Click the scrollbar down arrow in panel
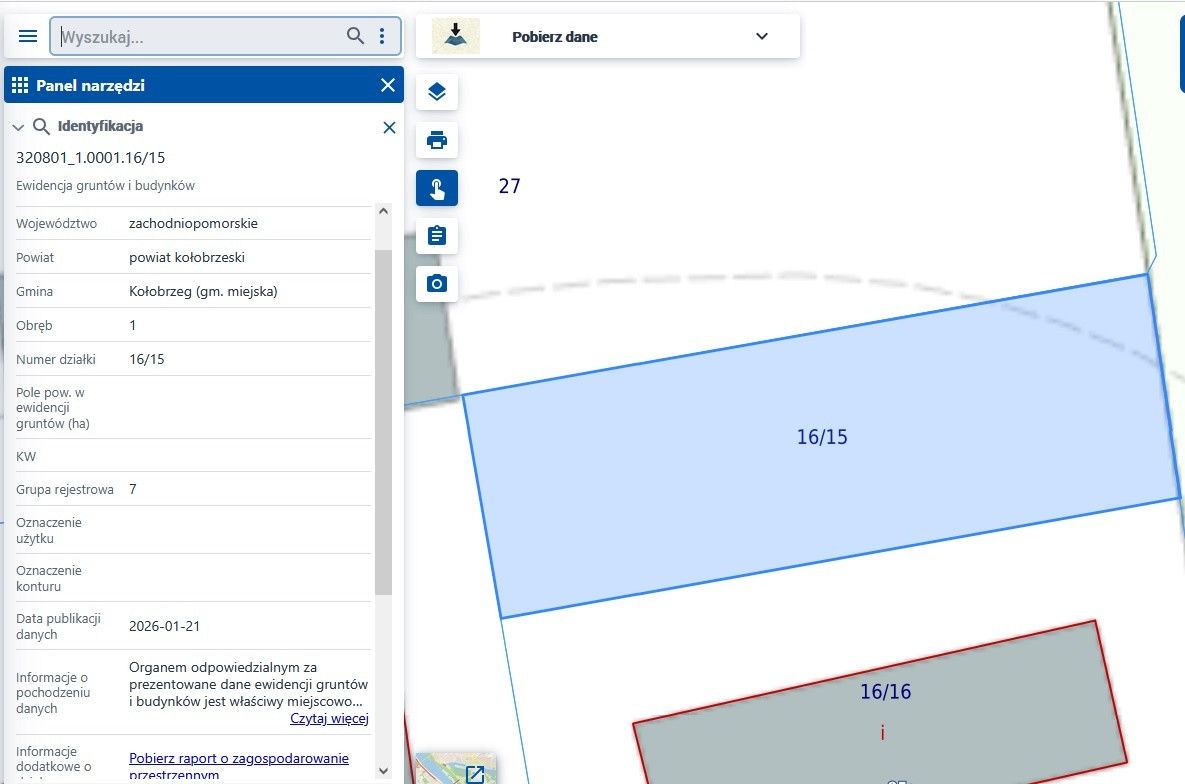 pos(383,770)
